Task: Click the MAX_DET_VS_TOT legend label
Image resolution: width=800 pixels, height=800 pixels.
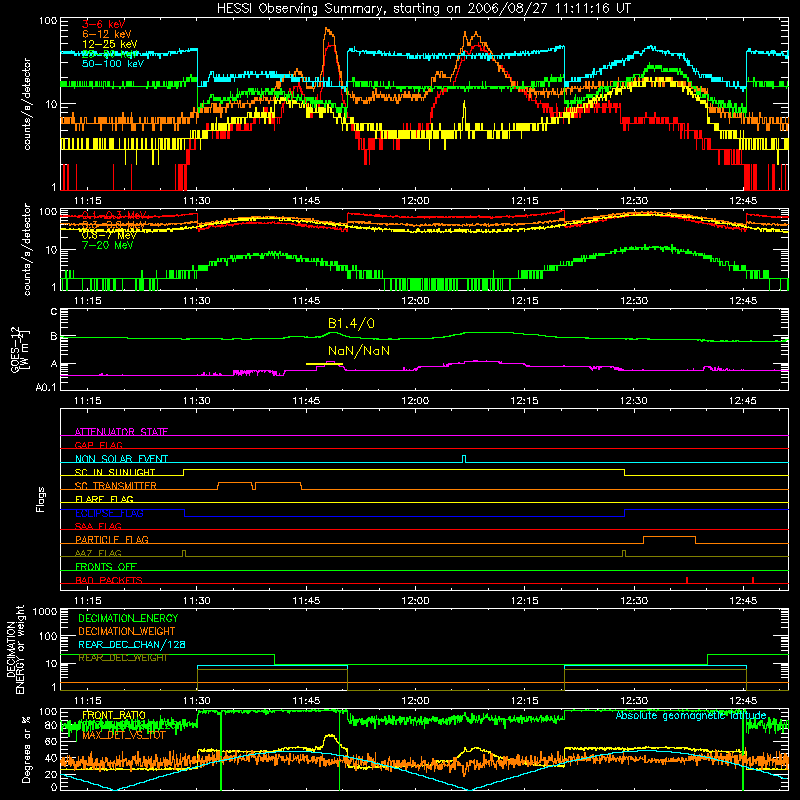Action: pyautogui.click(x=124, y=735)
